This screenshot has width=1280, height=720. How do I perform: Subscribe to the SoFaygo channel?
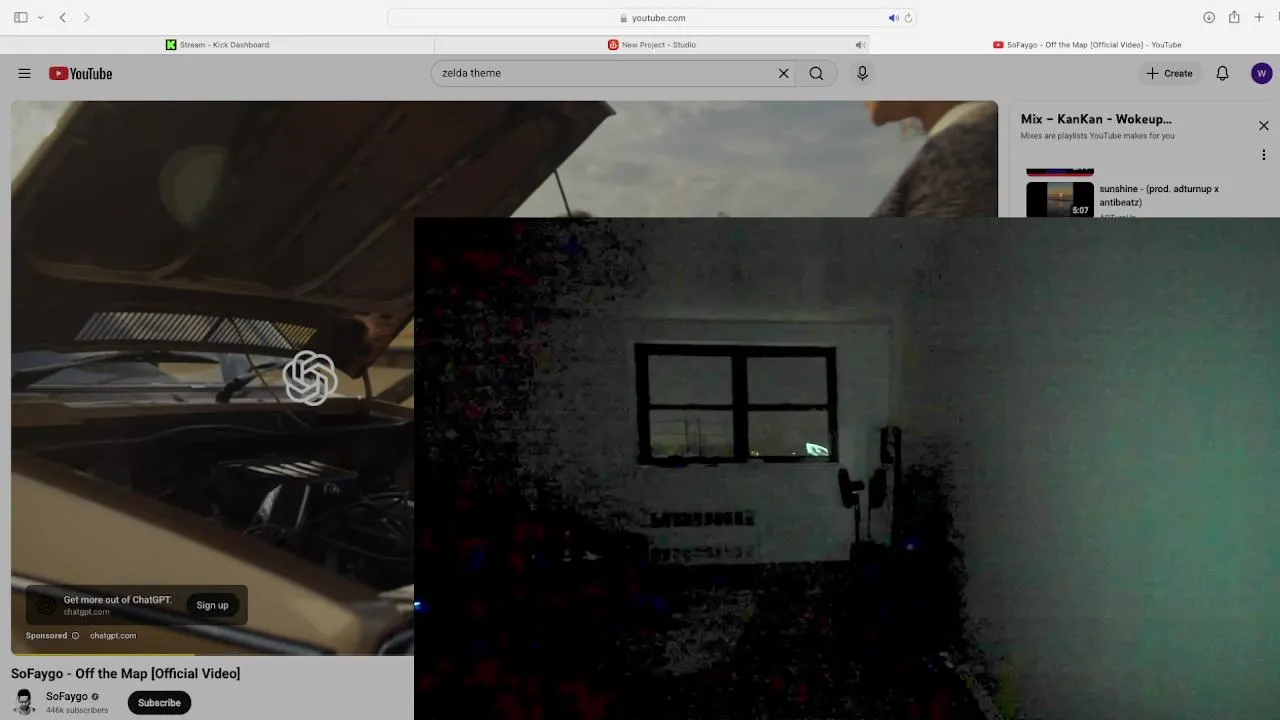click(159, 703)
